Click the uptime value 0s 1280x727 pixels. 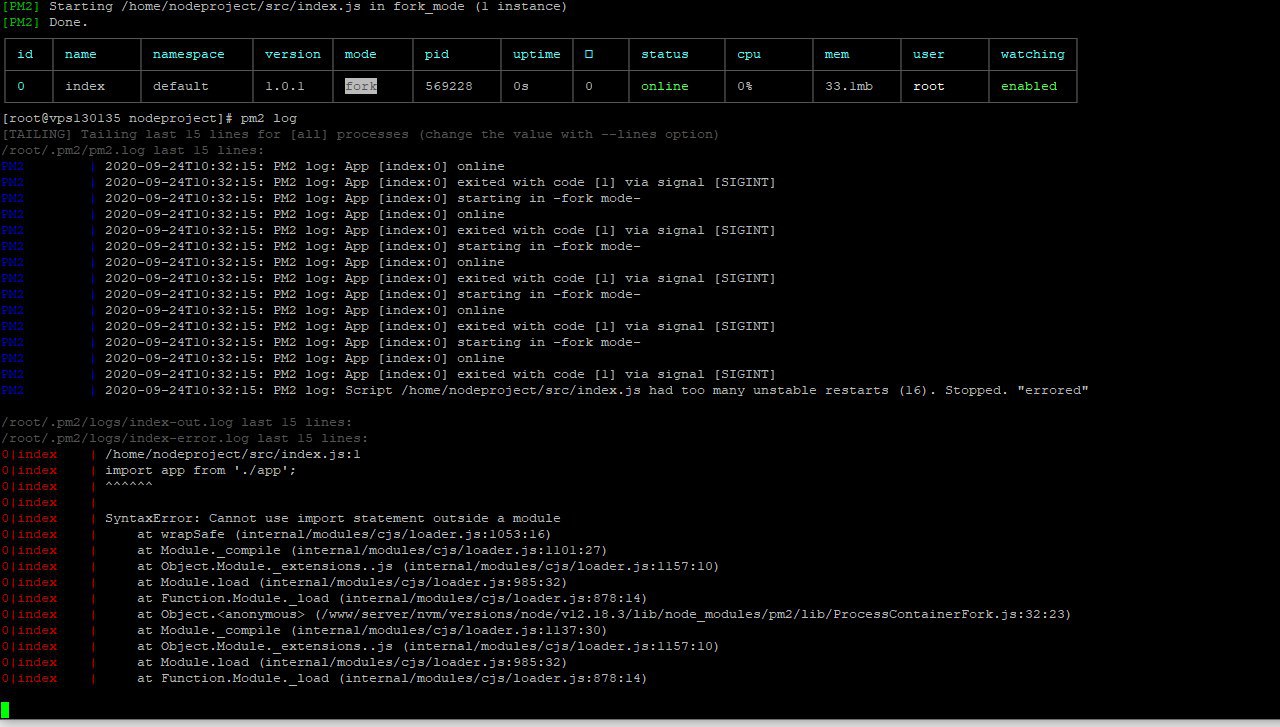coord(521,86)
